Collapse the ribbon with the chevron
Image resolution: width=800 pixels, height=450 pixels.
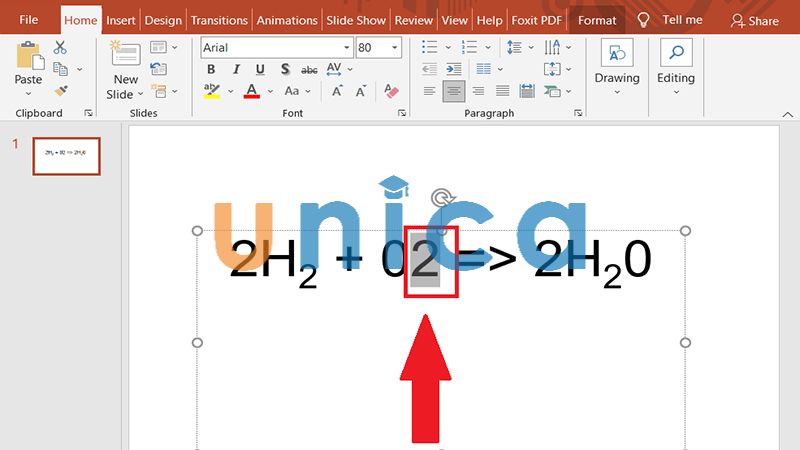point(787,115)
